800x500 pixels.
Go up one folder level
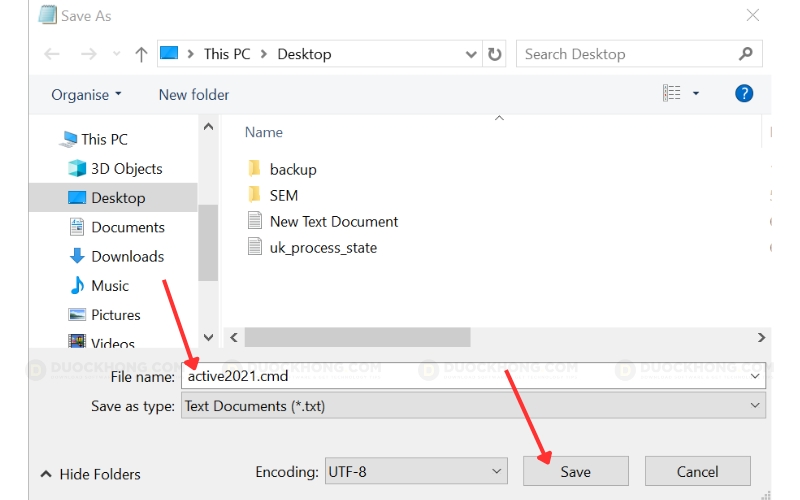(x=141, y=54)
